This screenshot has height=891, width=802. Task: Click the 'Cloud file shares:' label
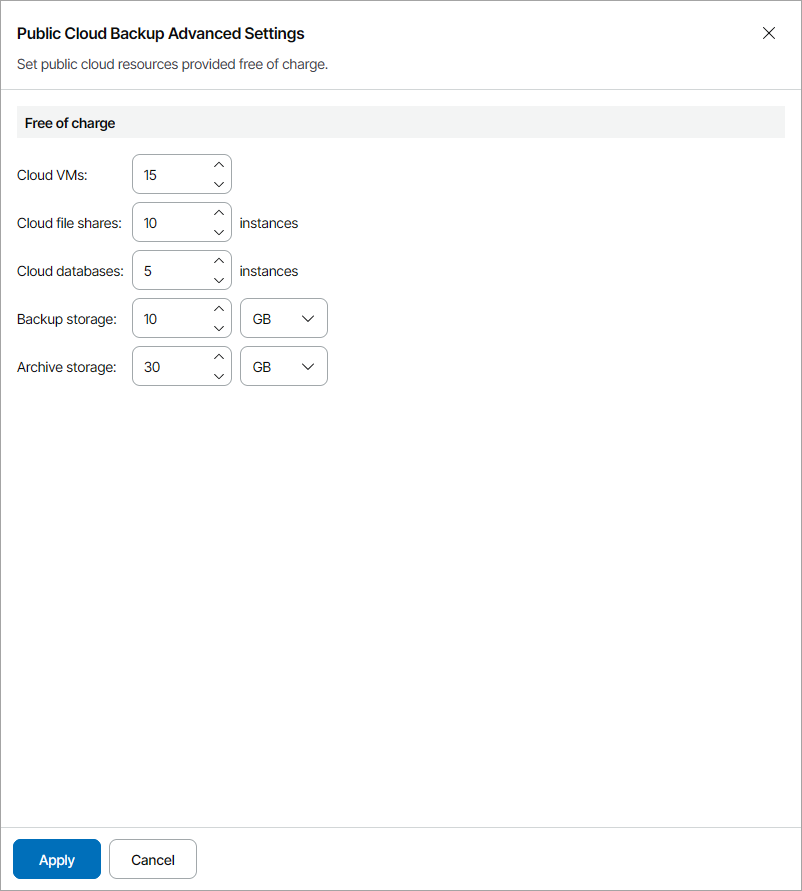point(69,223)
